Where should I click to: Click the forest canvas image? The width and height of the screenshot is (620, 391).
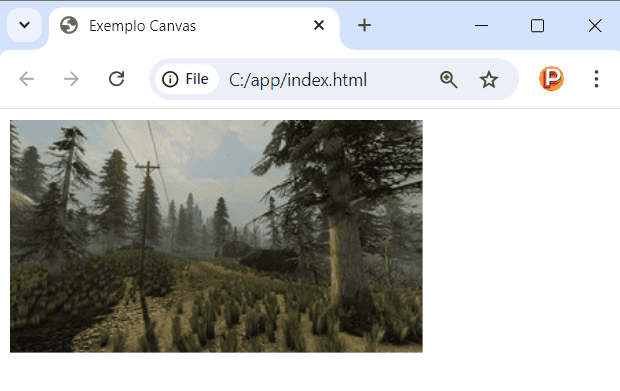(x=216, y=236)
